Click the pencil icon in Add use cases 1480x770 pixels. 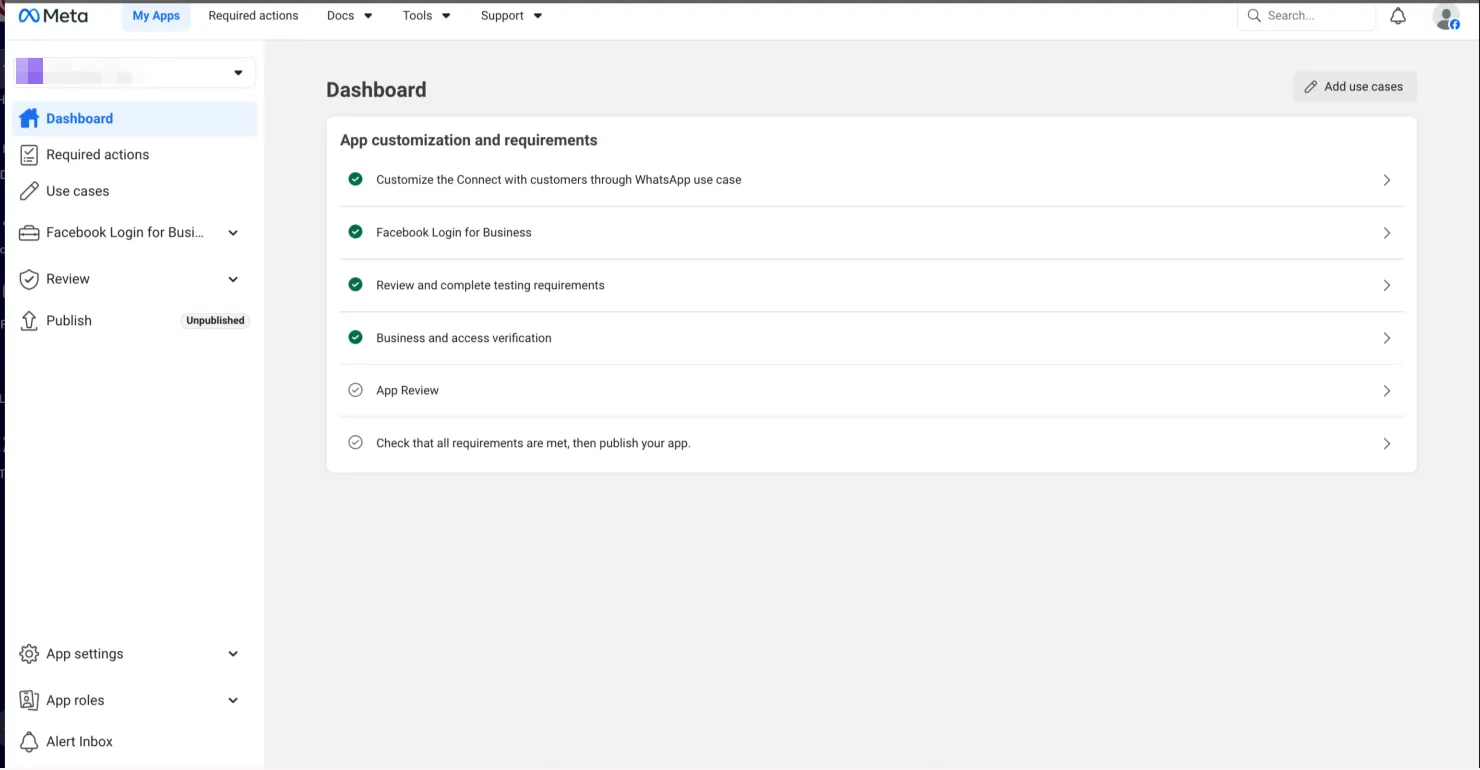pos(1311,87)
